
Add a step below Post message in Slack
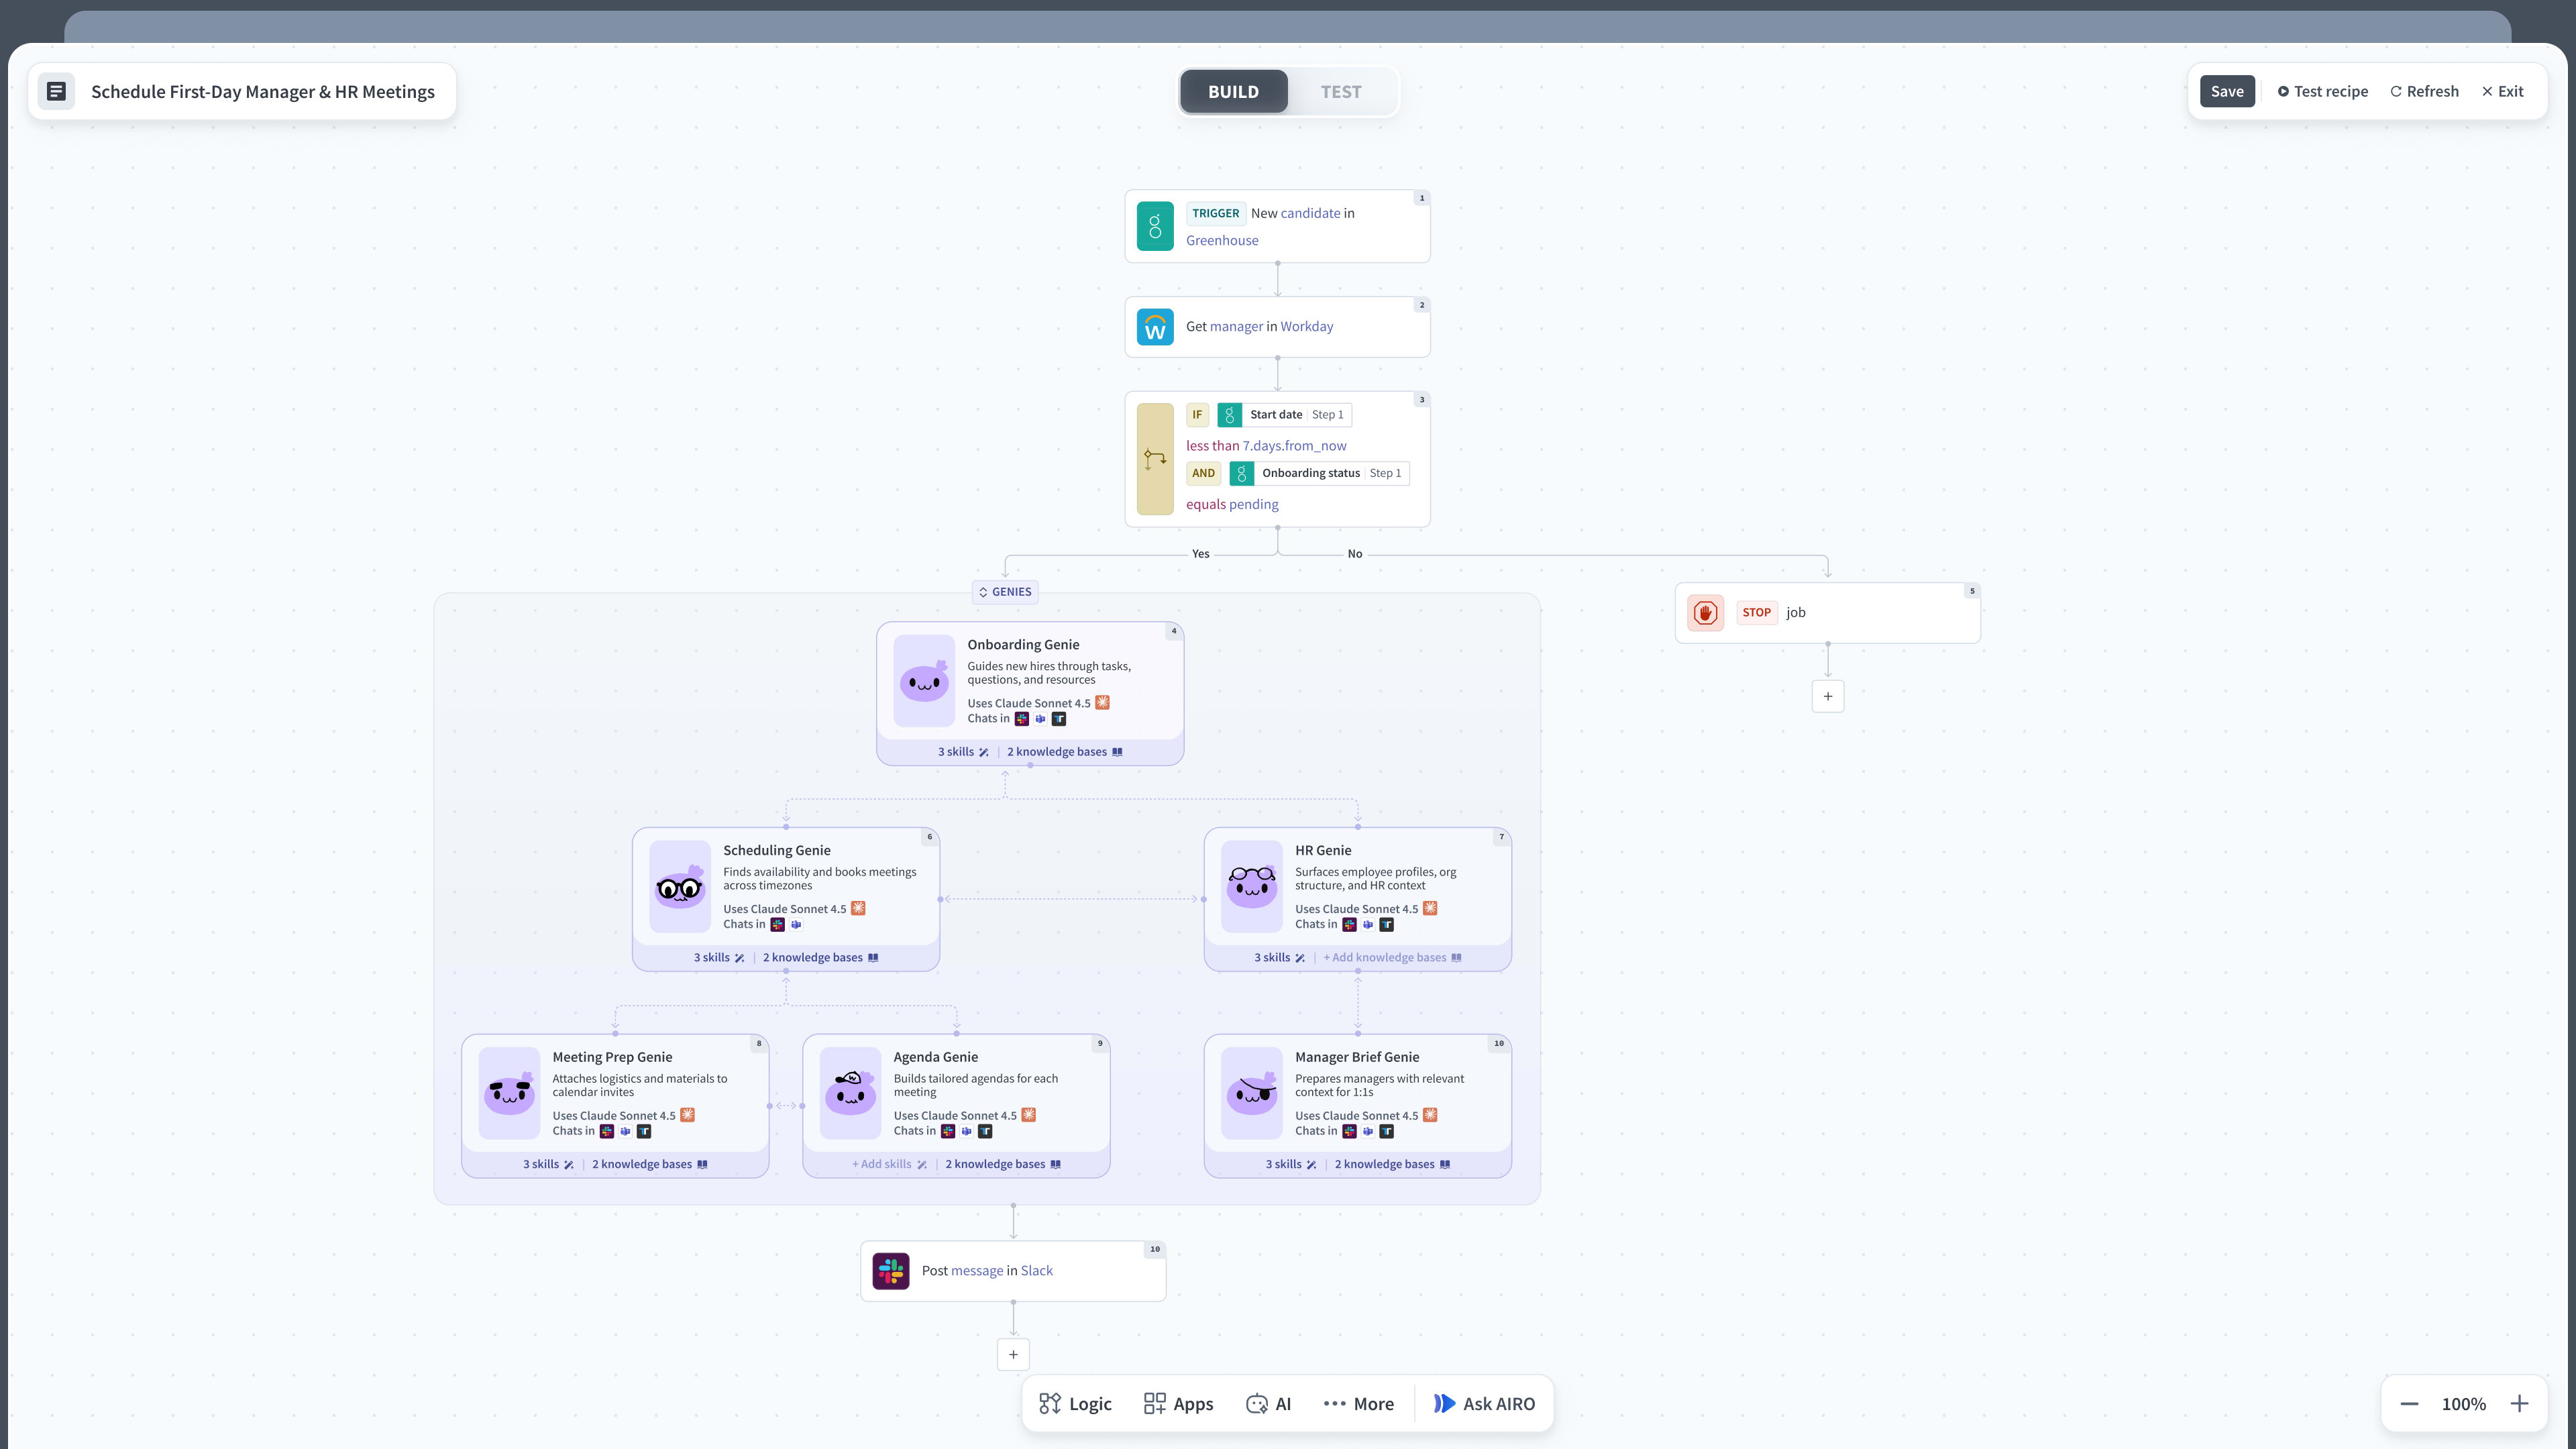click(x=1013, y=1355)
